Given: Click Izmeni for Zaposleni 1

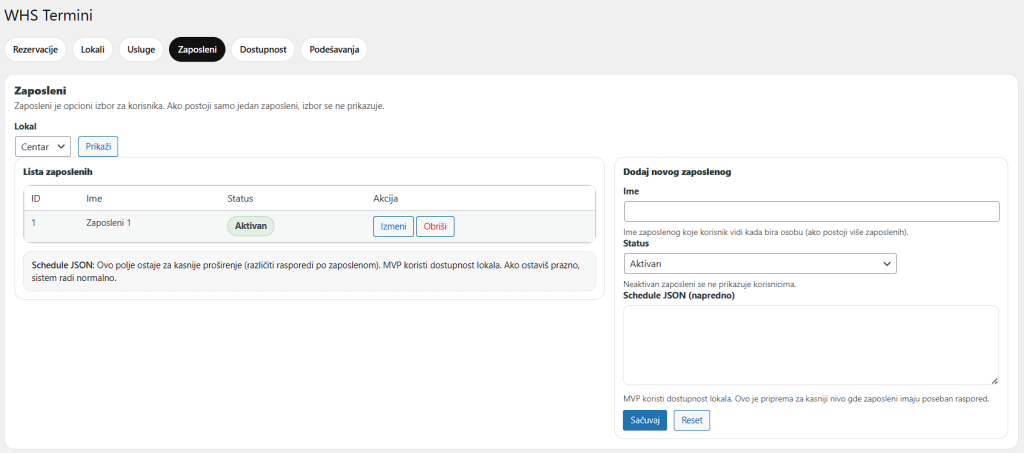Looking at the screenshot, I should click(392, 227).
